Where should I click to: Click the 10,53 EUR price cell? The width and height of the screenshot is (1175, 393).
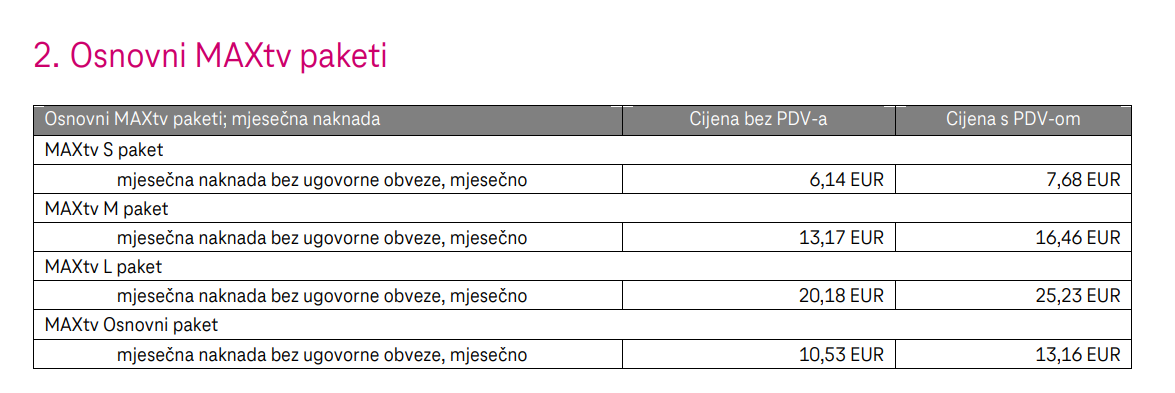[x=758, y=354]
